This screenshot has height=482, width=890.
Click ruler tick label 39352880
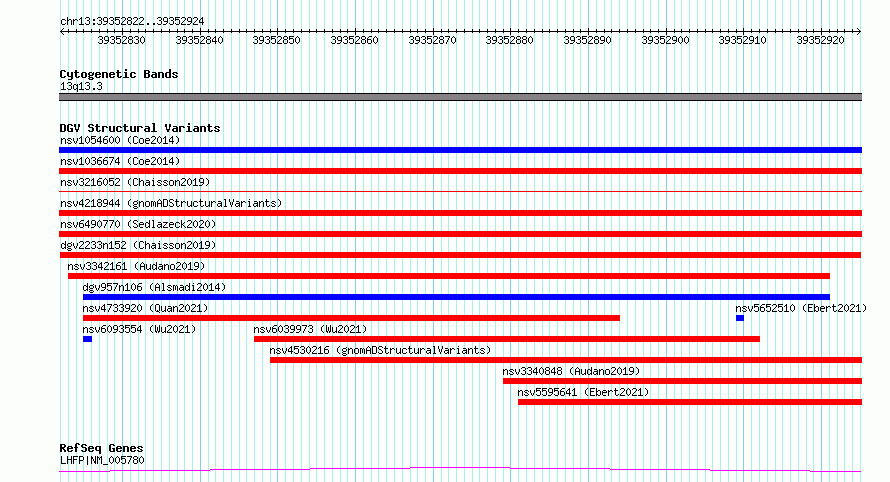click(509, 40)
